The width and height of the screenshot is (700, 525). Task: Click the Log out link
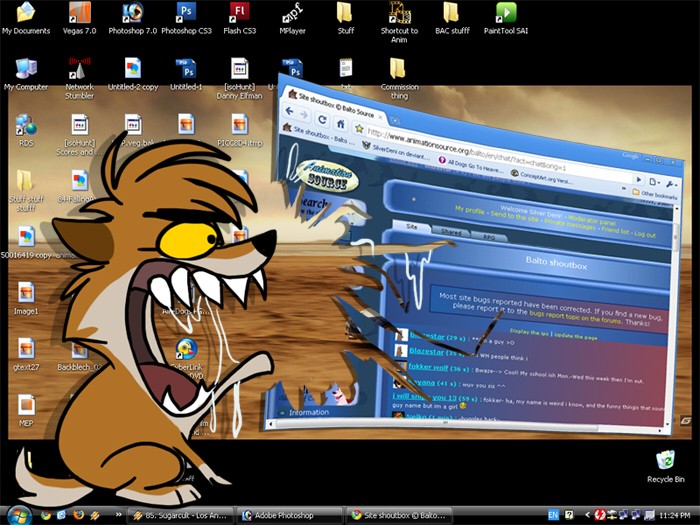(x=645, y=233)
